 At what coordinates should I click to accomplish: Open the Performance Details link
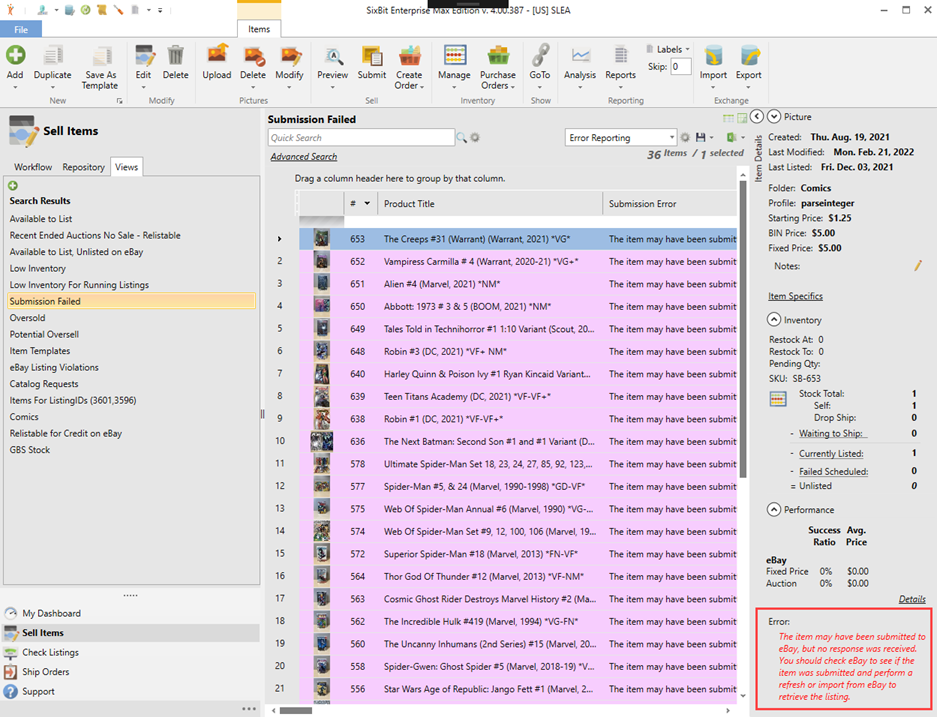click(x=912, y=599)
